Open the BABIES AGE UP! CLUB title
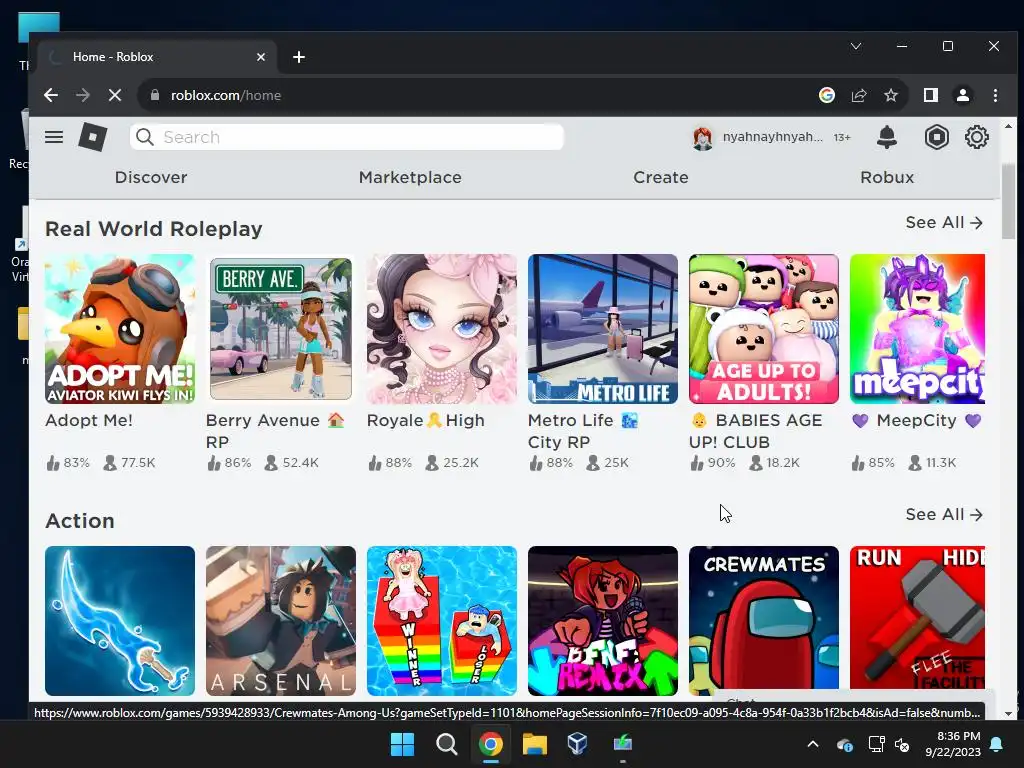1024x768 pixels. coord(756,431)
